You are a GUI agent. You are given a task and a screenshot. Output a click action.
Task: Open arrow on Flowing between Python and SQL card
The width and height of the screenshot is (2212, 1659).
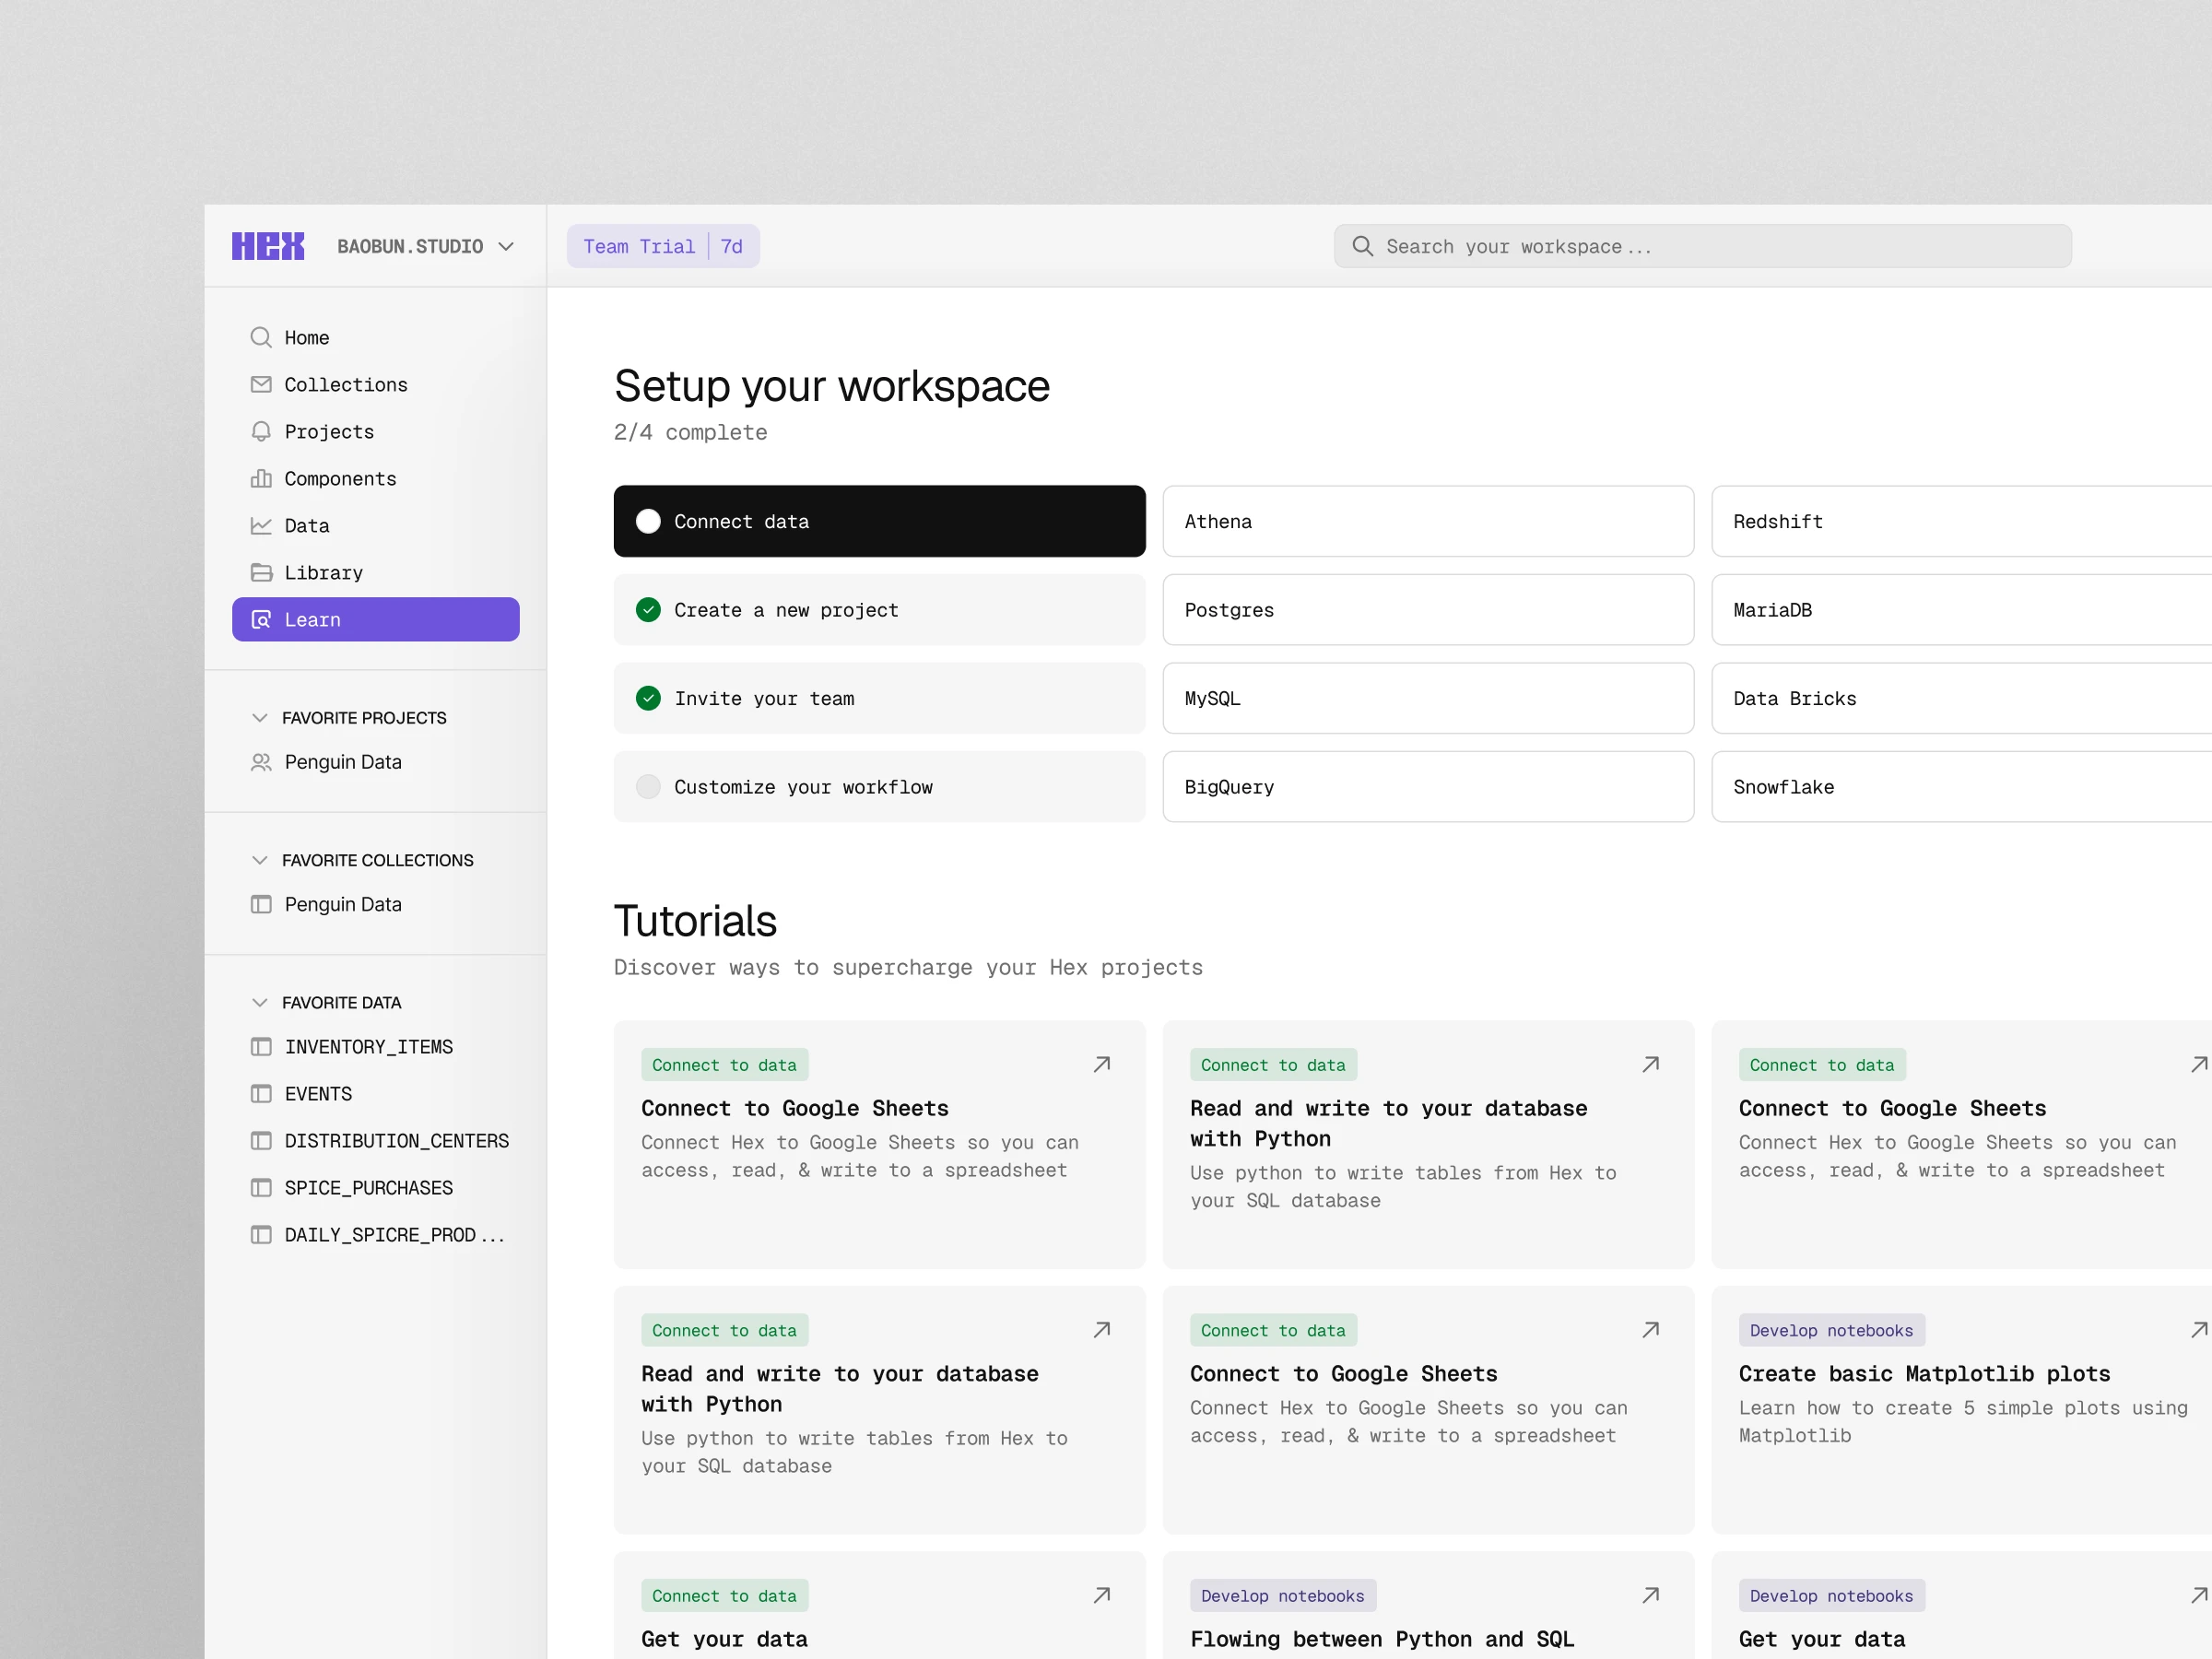coord(1651,1595)
